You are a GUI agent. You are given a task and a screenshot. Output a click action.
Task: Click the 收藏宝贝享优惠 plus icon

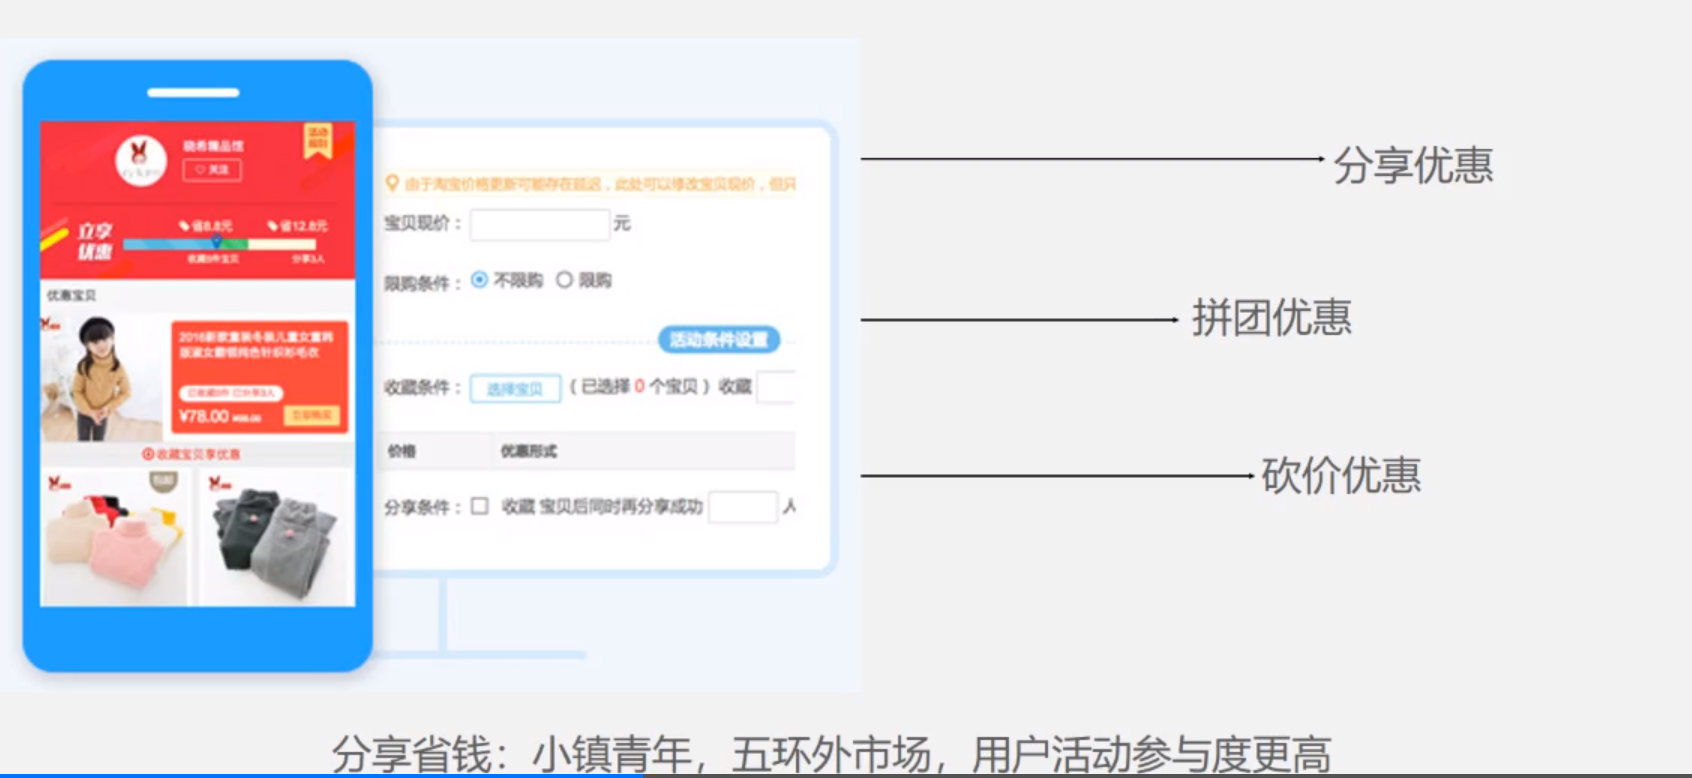point(148,454)
